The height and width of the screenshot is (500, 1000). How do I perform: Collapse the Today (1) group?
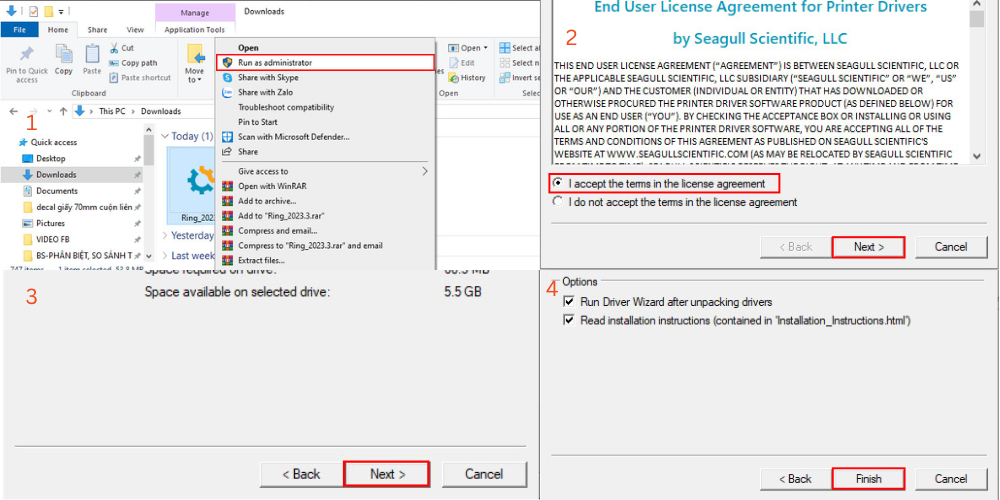coord(166,136)
